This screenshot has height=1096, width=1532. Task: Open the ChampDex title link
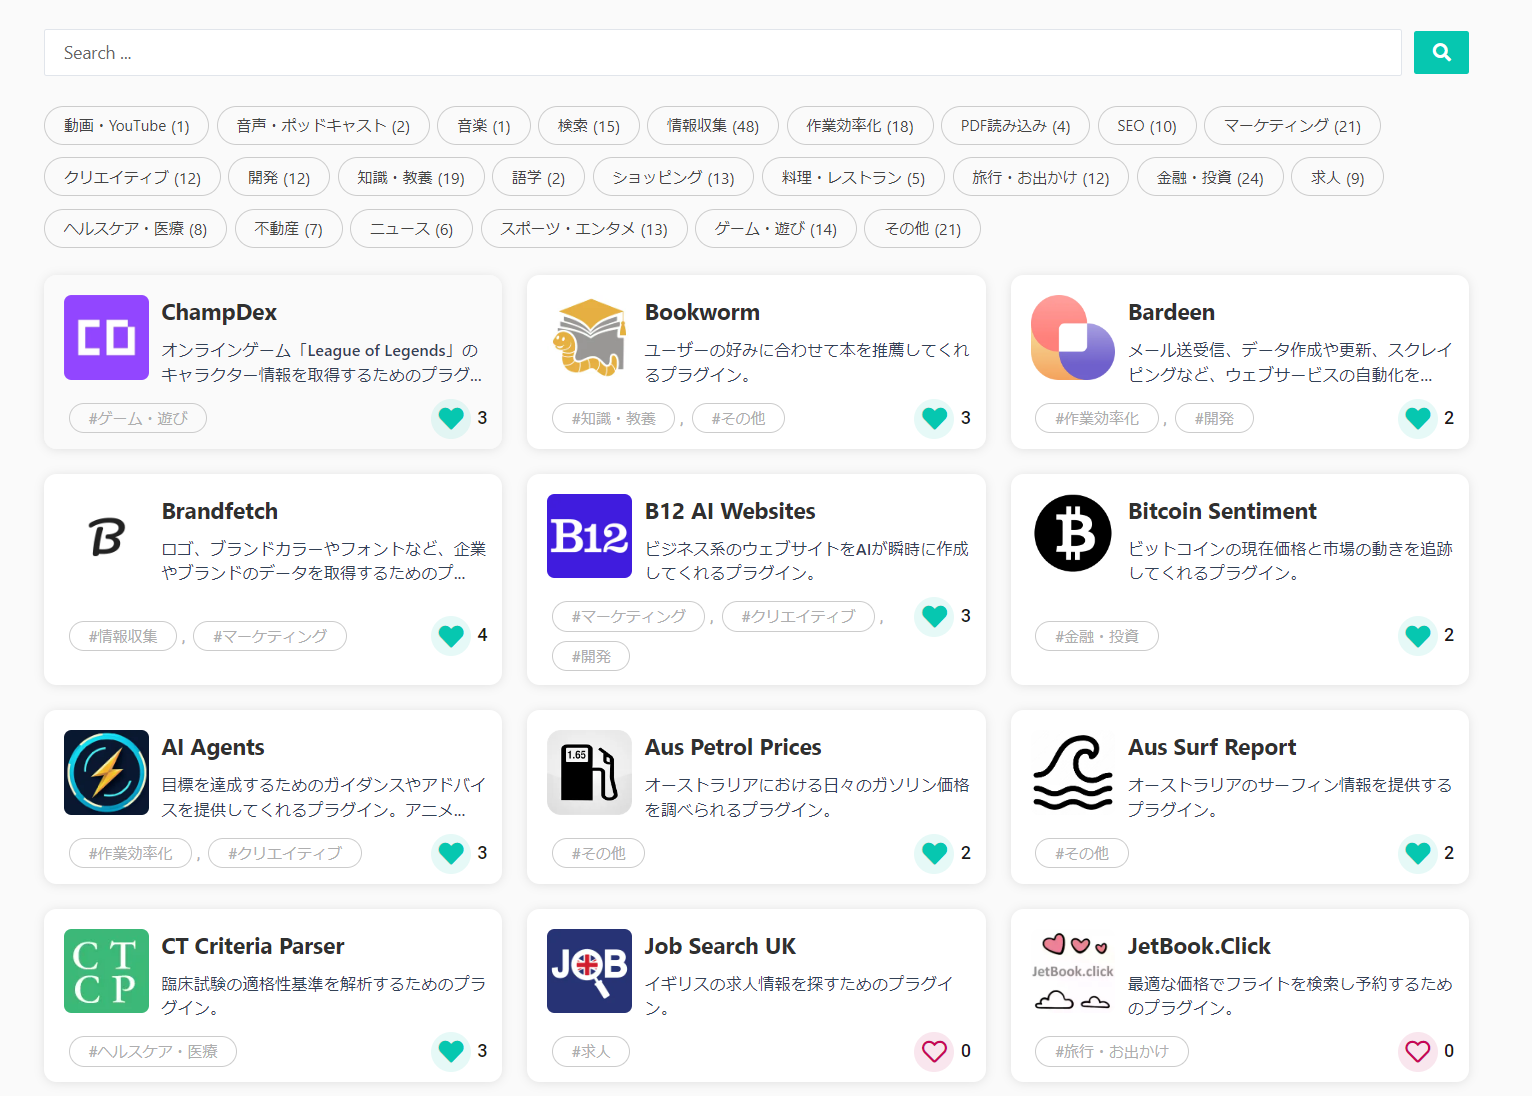pyautogui.click(x=219, y=312)
